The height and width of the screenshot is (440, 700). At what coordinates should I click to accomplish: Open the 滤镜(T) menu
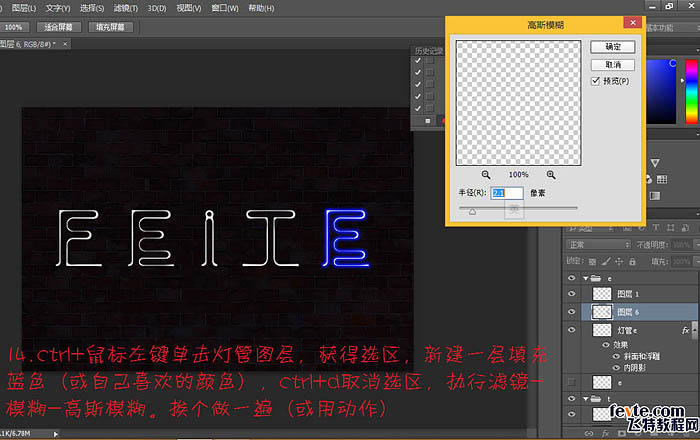pyautogui.click(x=124, y=7)
